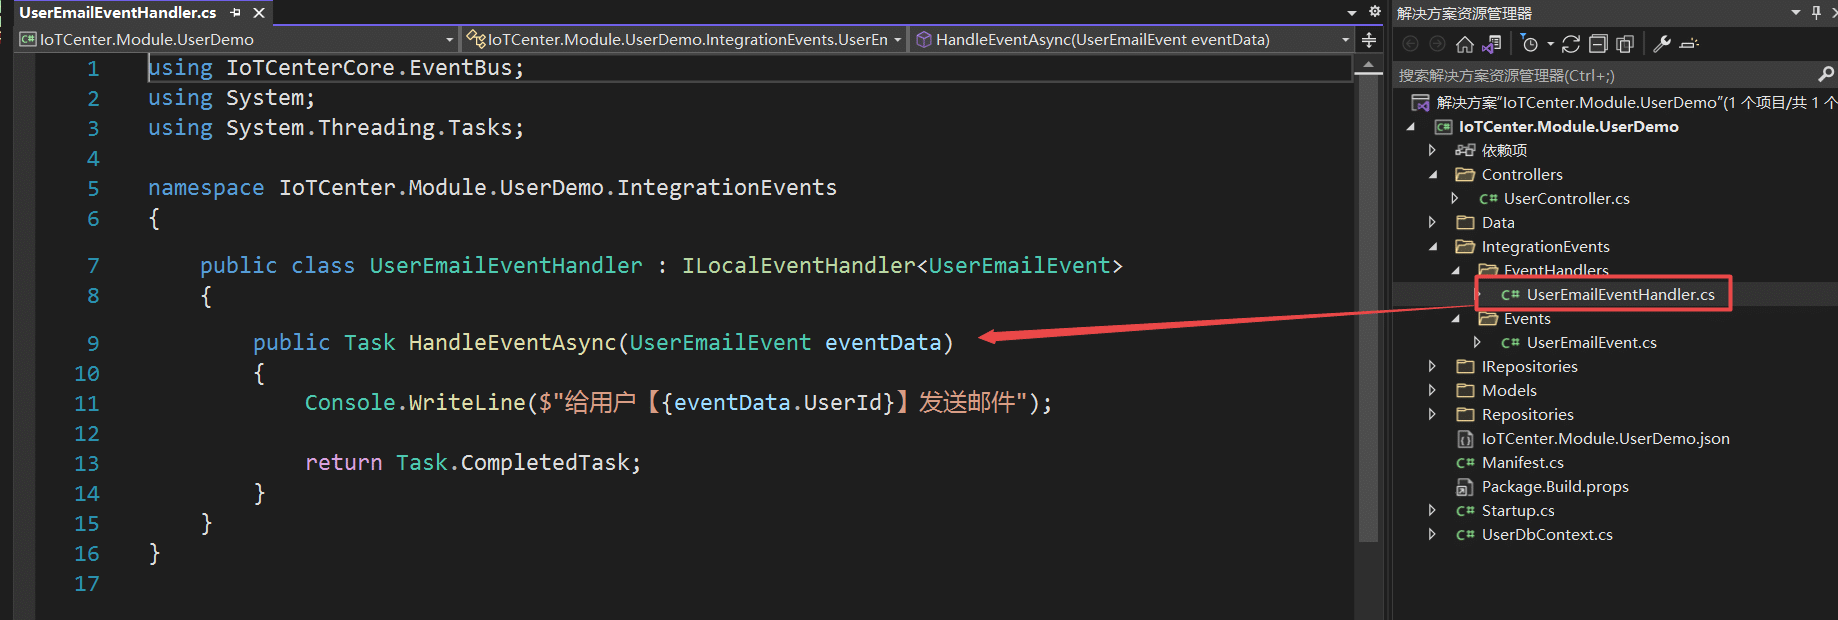Toggle the Pending Changes filter clock icon
1838x620 pixels.
point(1529,44)
